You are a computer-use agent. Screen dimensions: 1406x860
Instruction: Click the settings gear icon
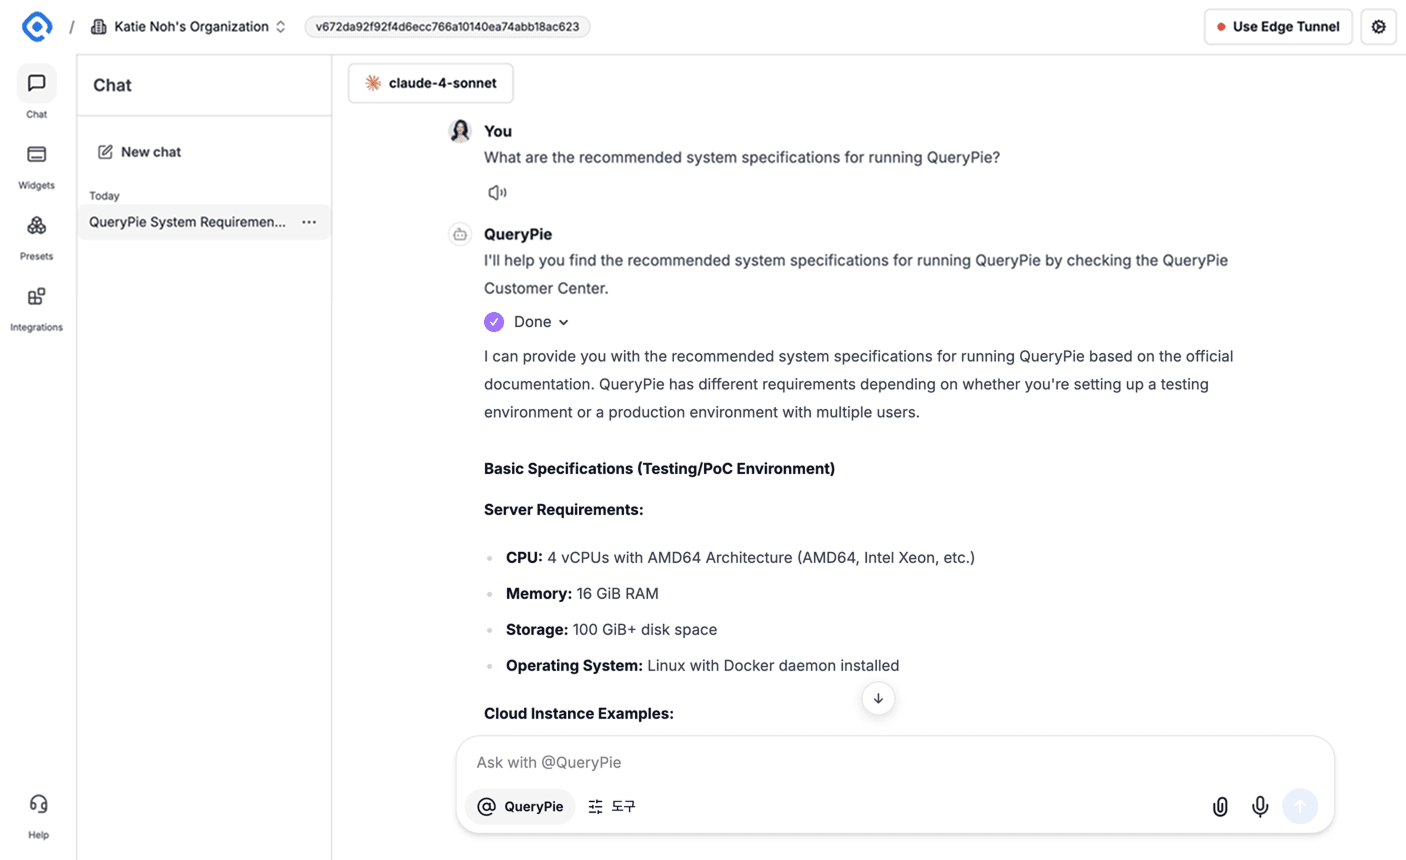pyautogui.click(x=1378, y=27)
